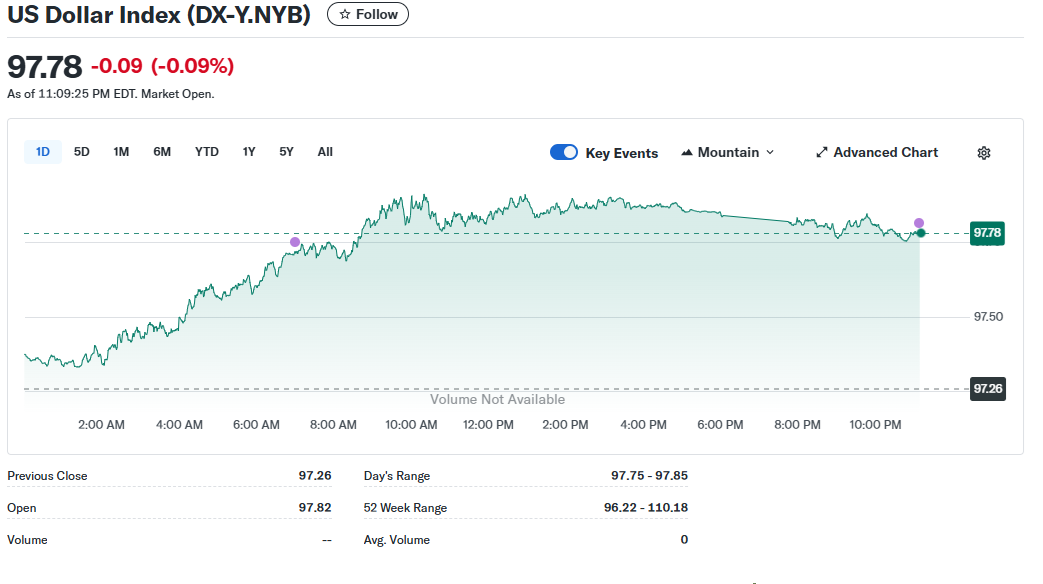This screenshot has height=584, width=1043.
Task: Click the Advanced Chart expand icon
Action: pyautogui.click(x=822, y=153)
